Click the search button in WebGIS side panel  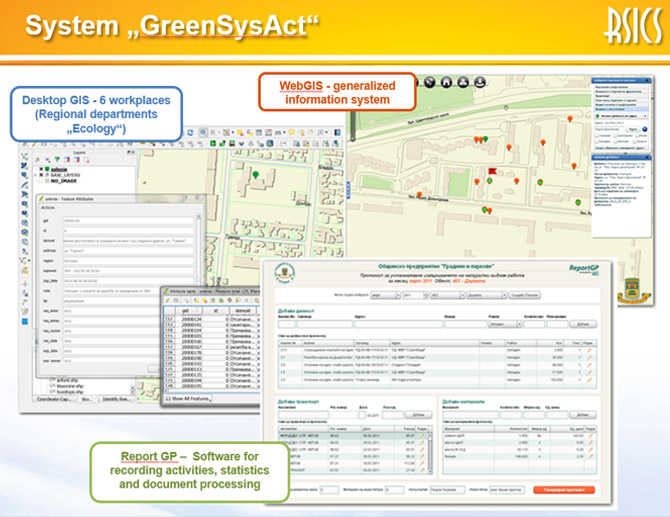(x=633, y=129)
